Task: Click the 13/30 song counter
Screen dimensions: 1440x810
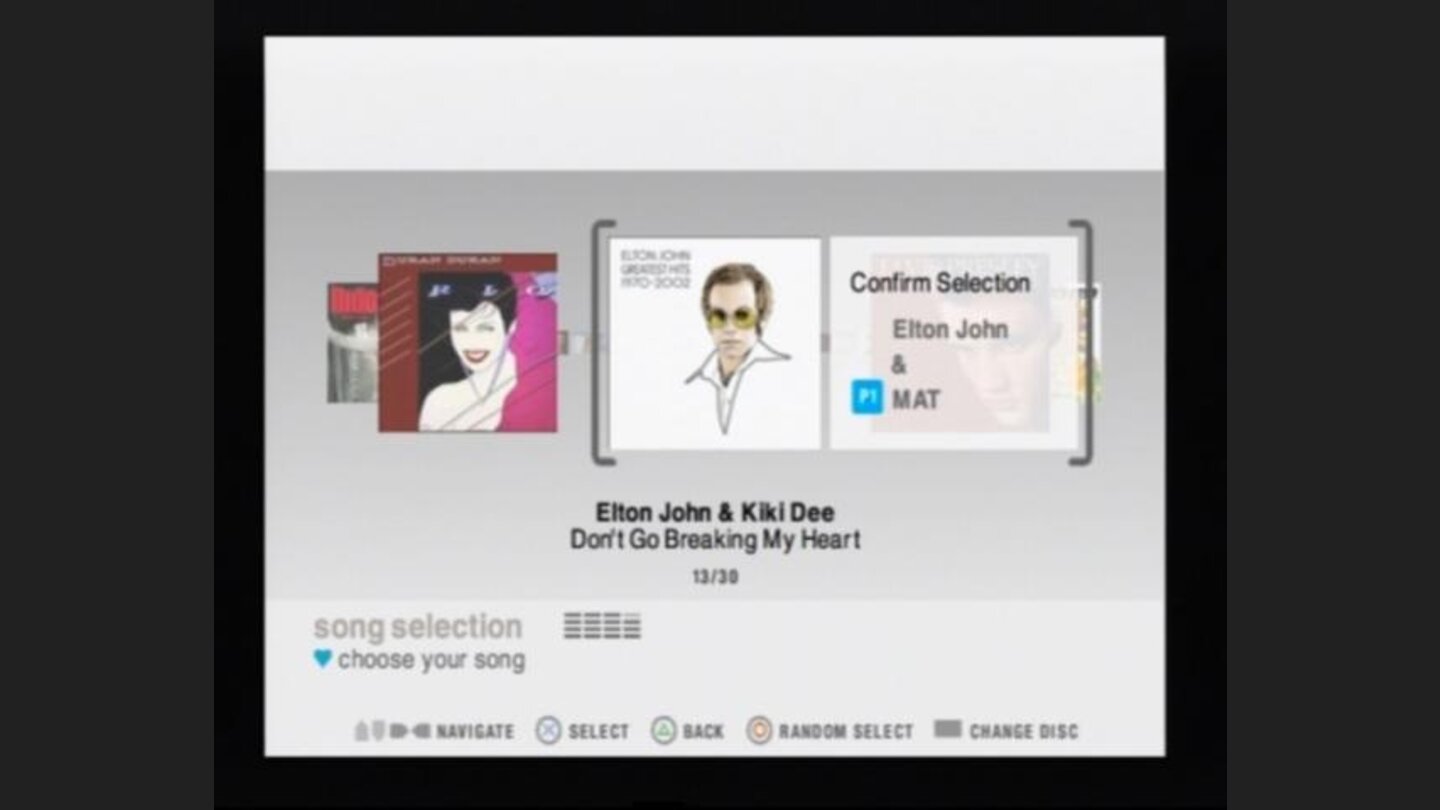Action: click(x=715, y=577)
